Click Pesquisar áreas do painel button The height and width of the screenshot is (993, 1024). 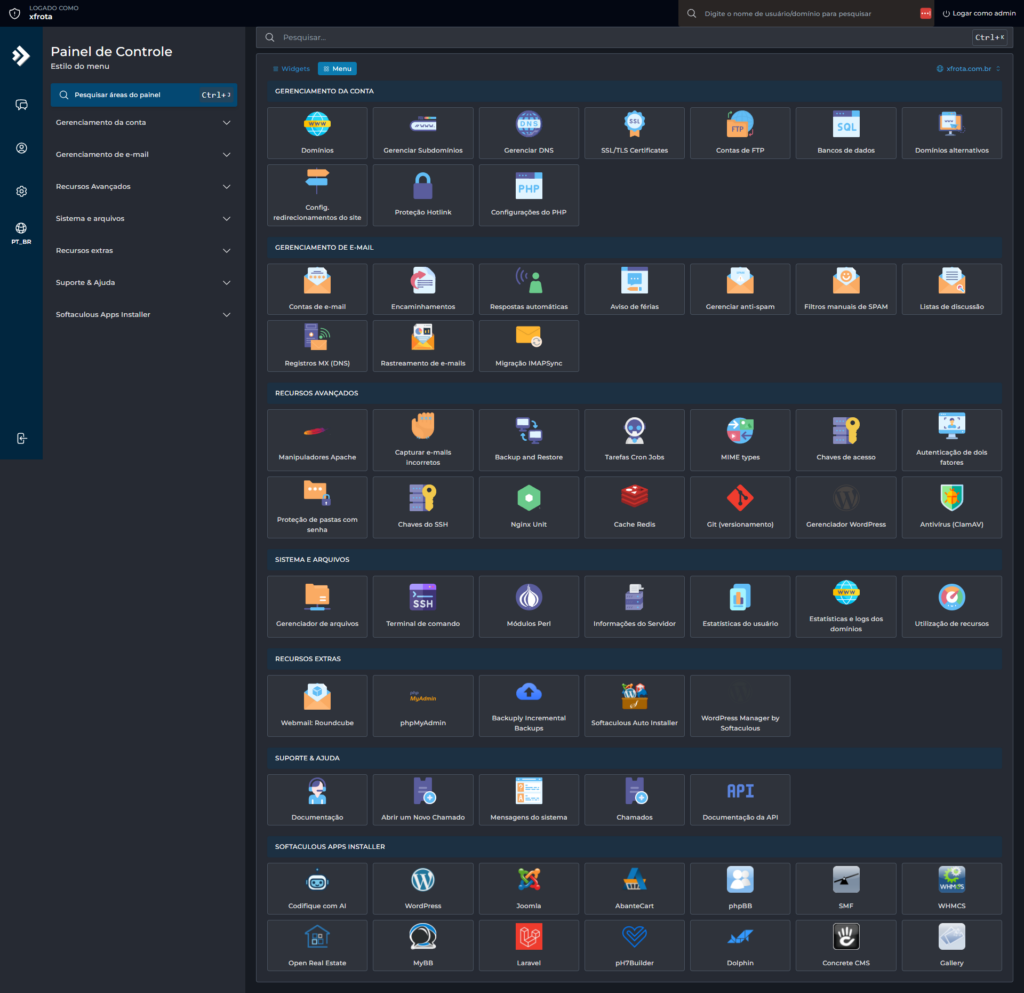[x=144, y=95]
